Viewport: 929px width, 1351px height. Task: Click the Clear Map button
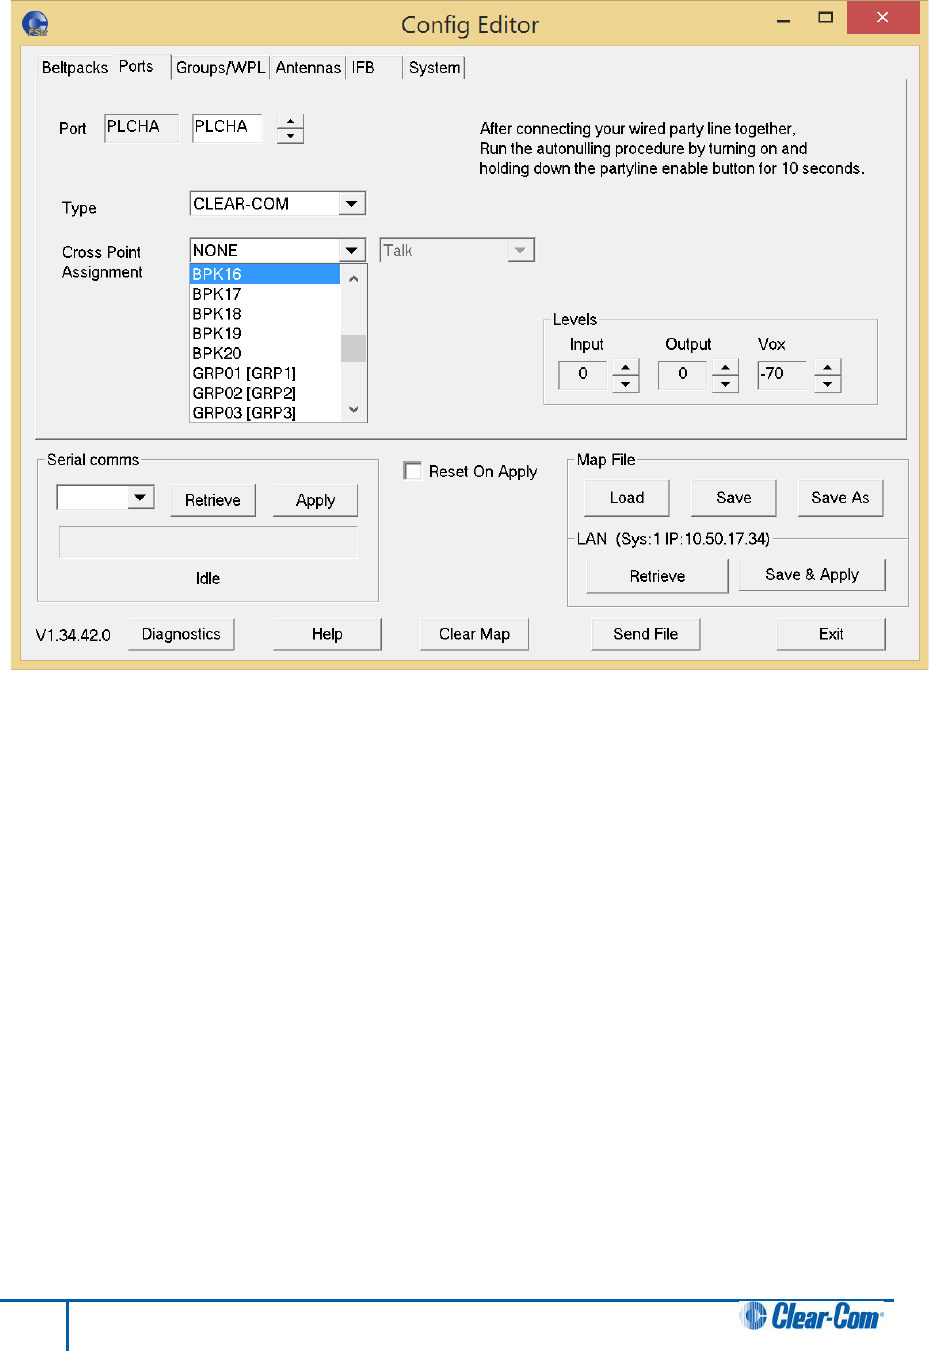pyautogui.click(x=474, y=634)
